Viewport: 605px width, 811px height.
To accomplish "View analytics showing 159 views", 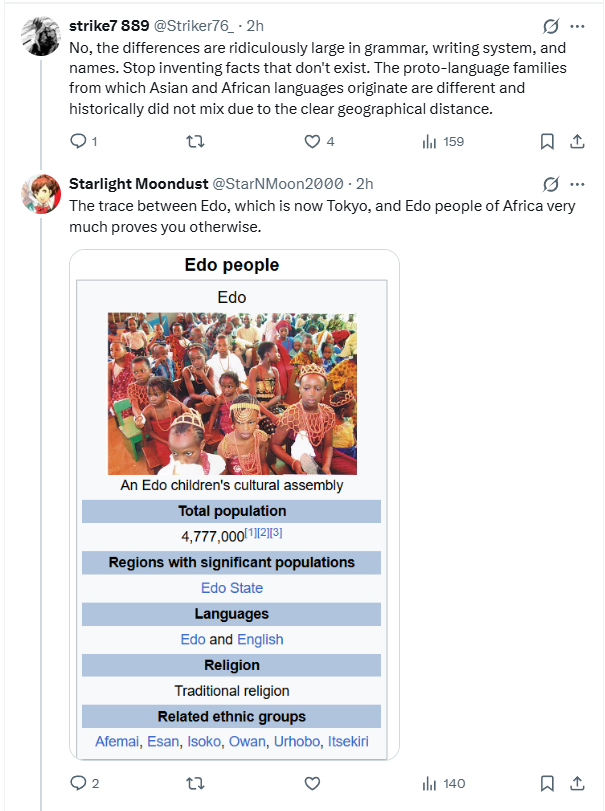I will pyautogui.click(x=443, y=141).
